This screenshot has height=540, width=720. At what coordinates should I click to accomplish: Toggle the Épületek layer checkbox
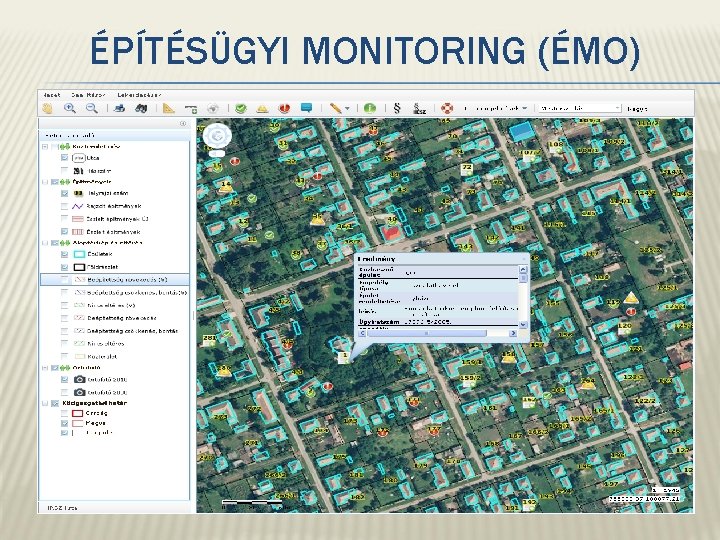tap(65, 254)
